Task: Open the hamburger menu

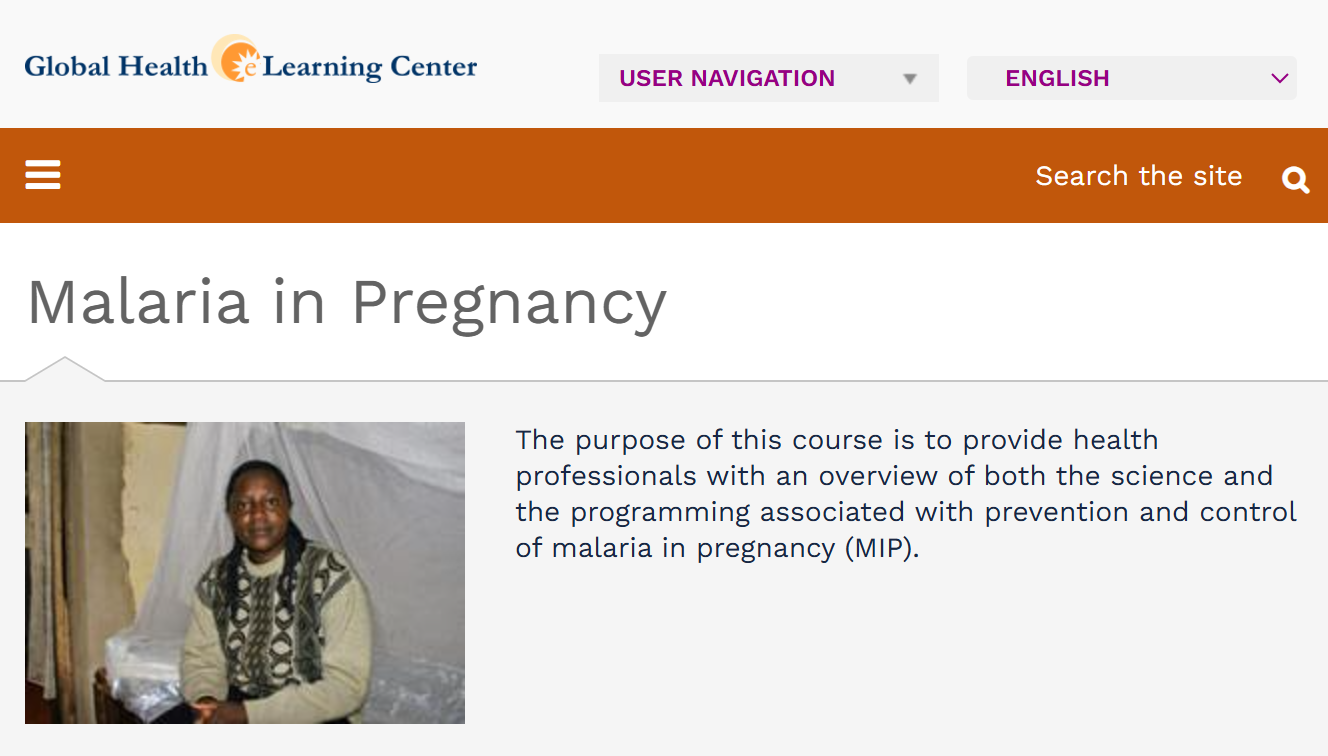Action: click(43, 175)
